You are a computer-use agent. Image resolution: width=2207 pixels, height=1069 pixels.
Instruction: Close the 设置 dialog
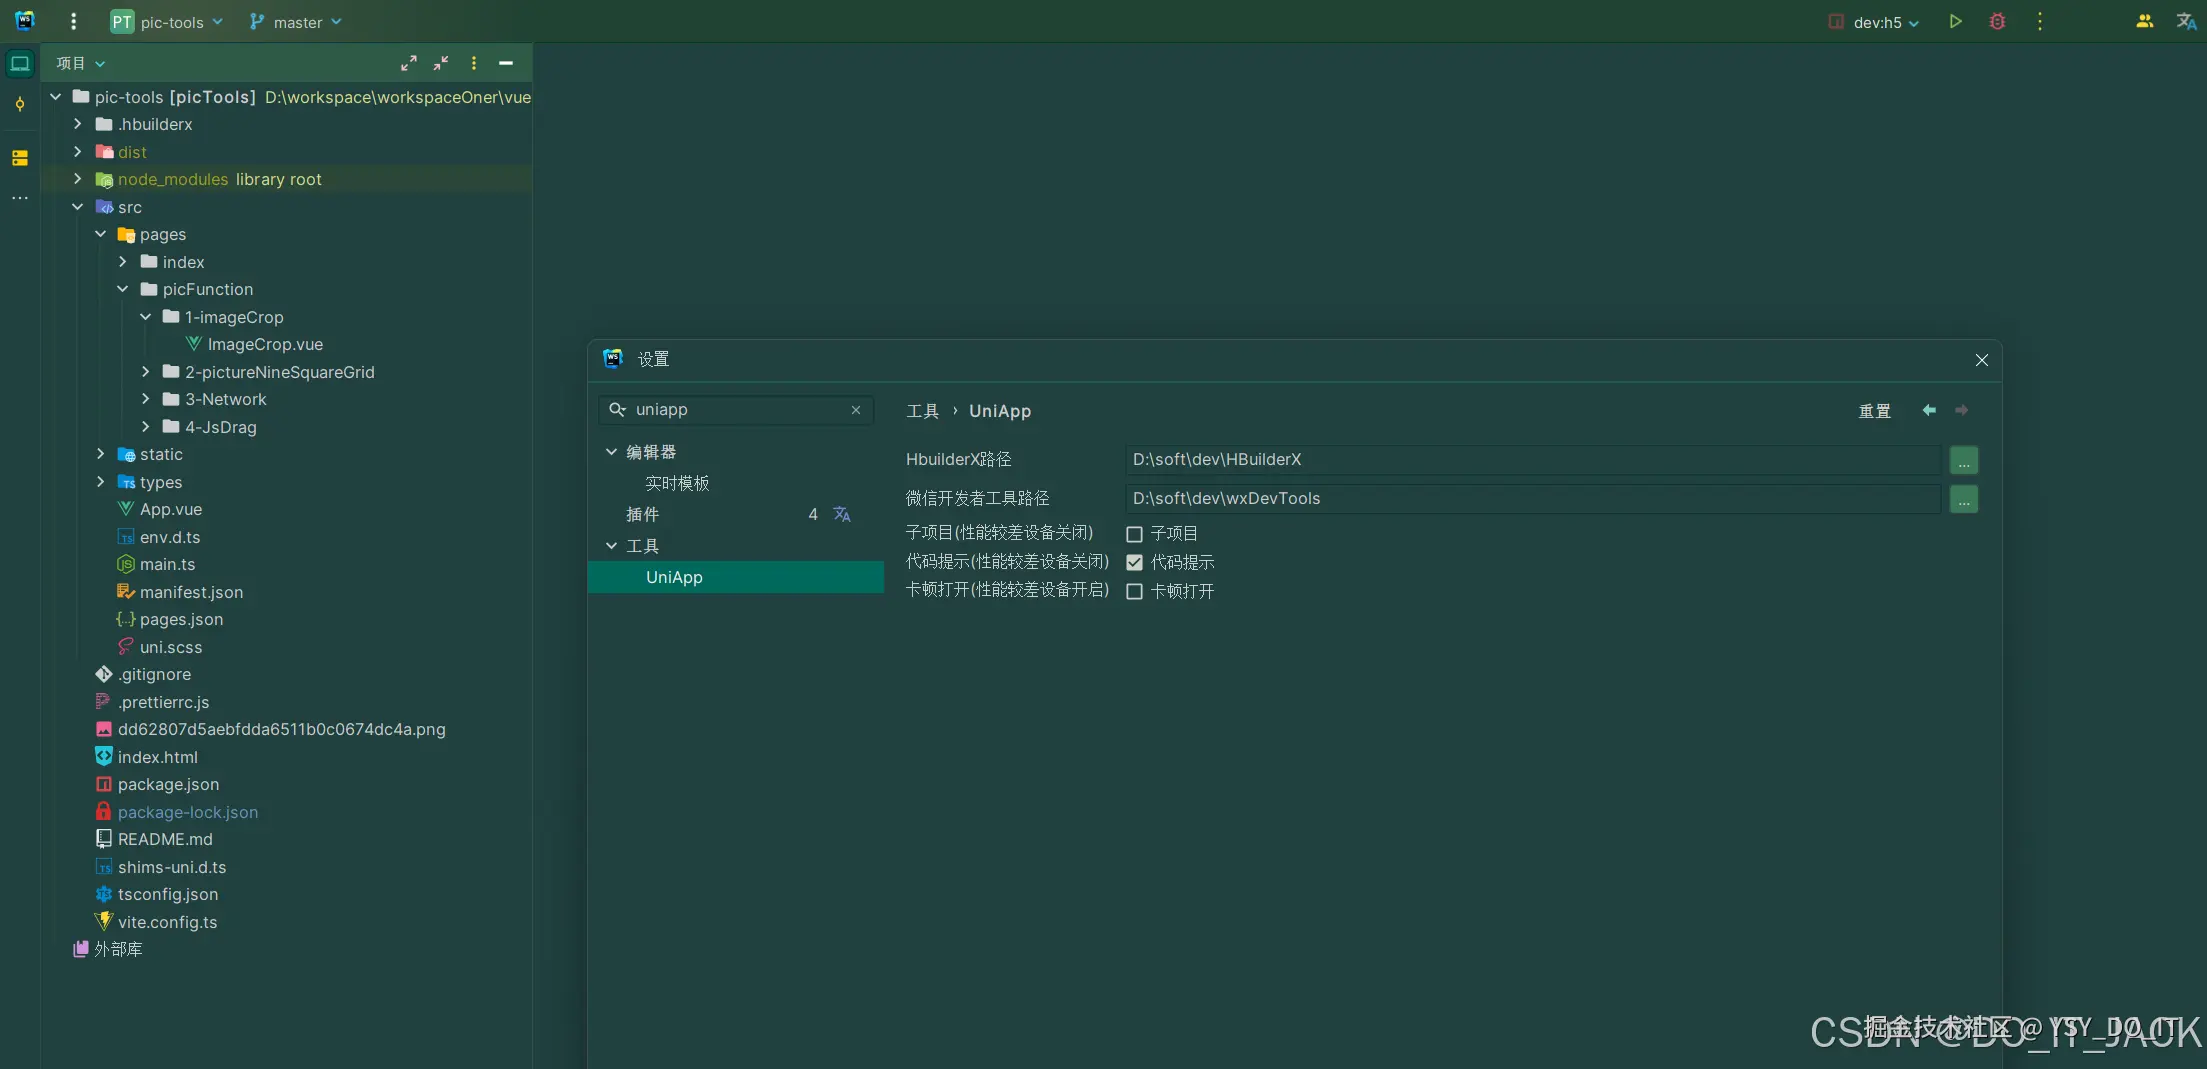(x=1982, y=360)
